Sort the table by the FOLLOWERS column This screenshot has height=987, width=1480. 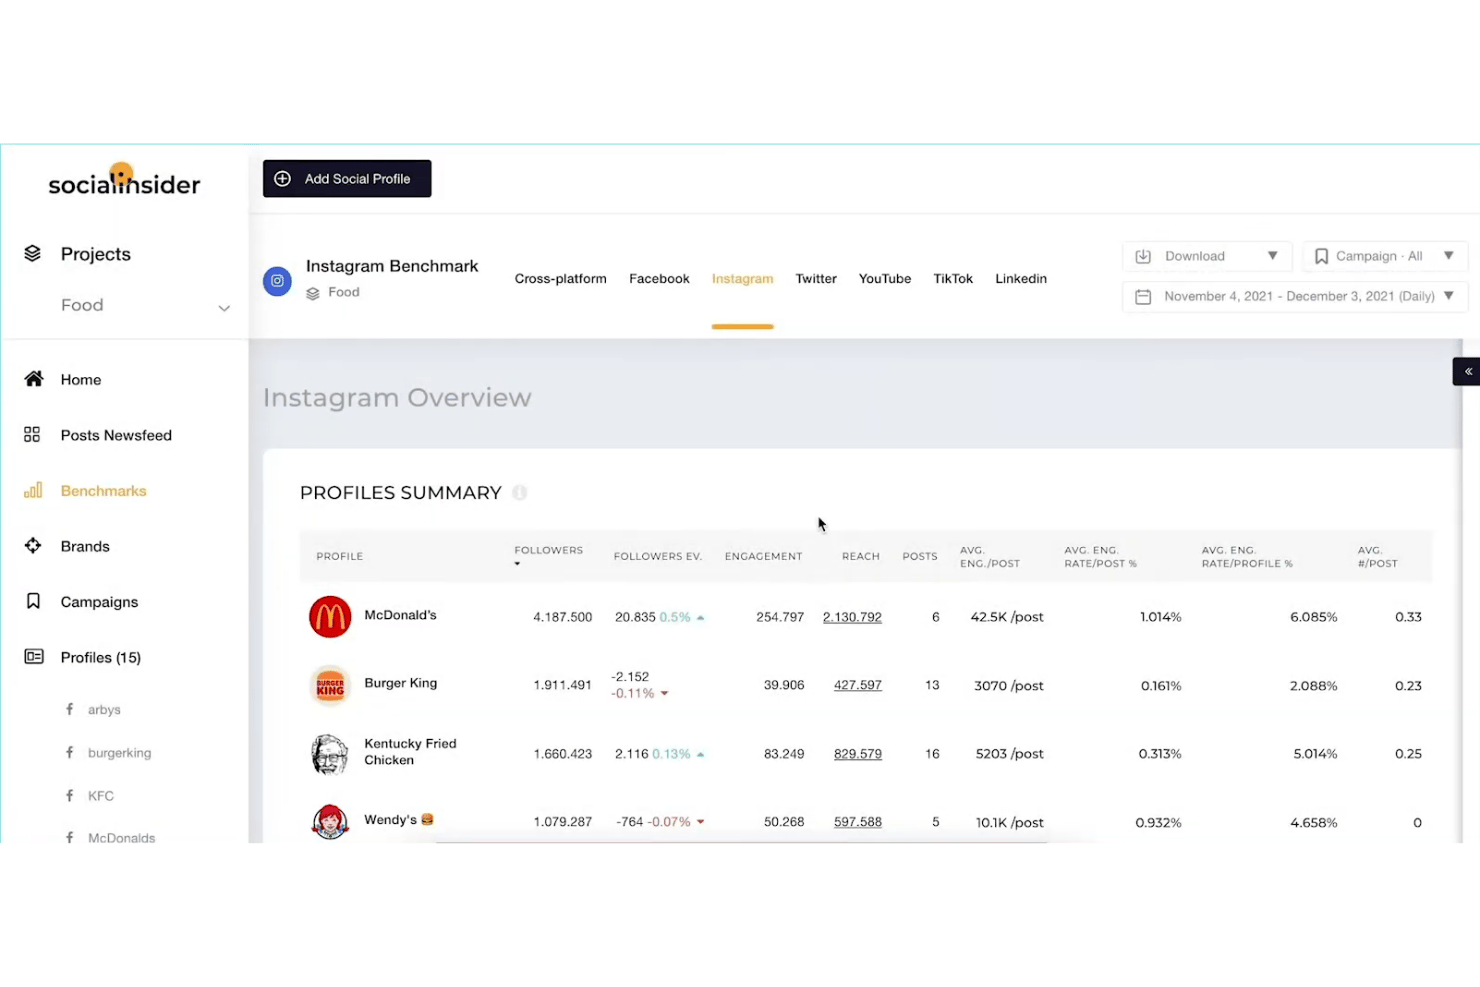[548, 555]
